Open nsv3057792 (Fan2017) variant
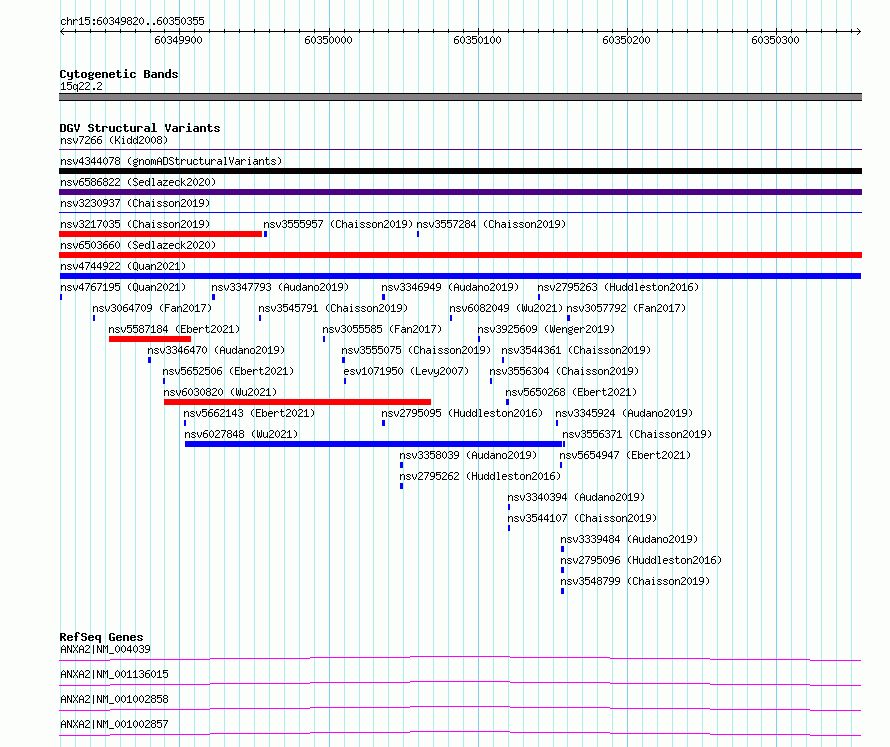The image size is (890, 747). [627, 308]
